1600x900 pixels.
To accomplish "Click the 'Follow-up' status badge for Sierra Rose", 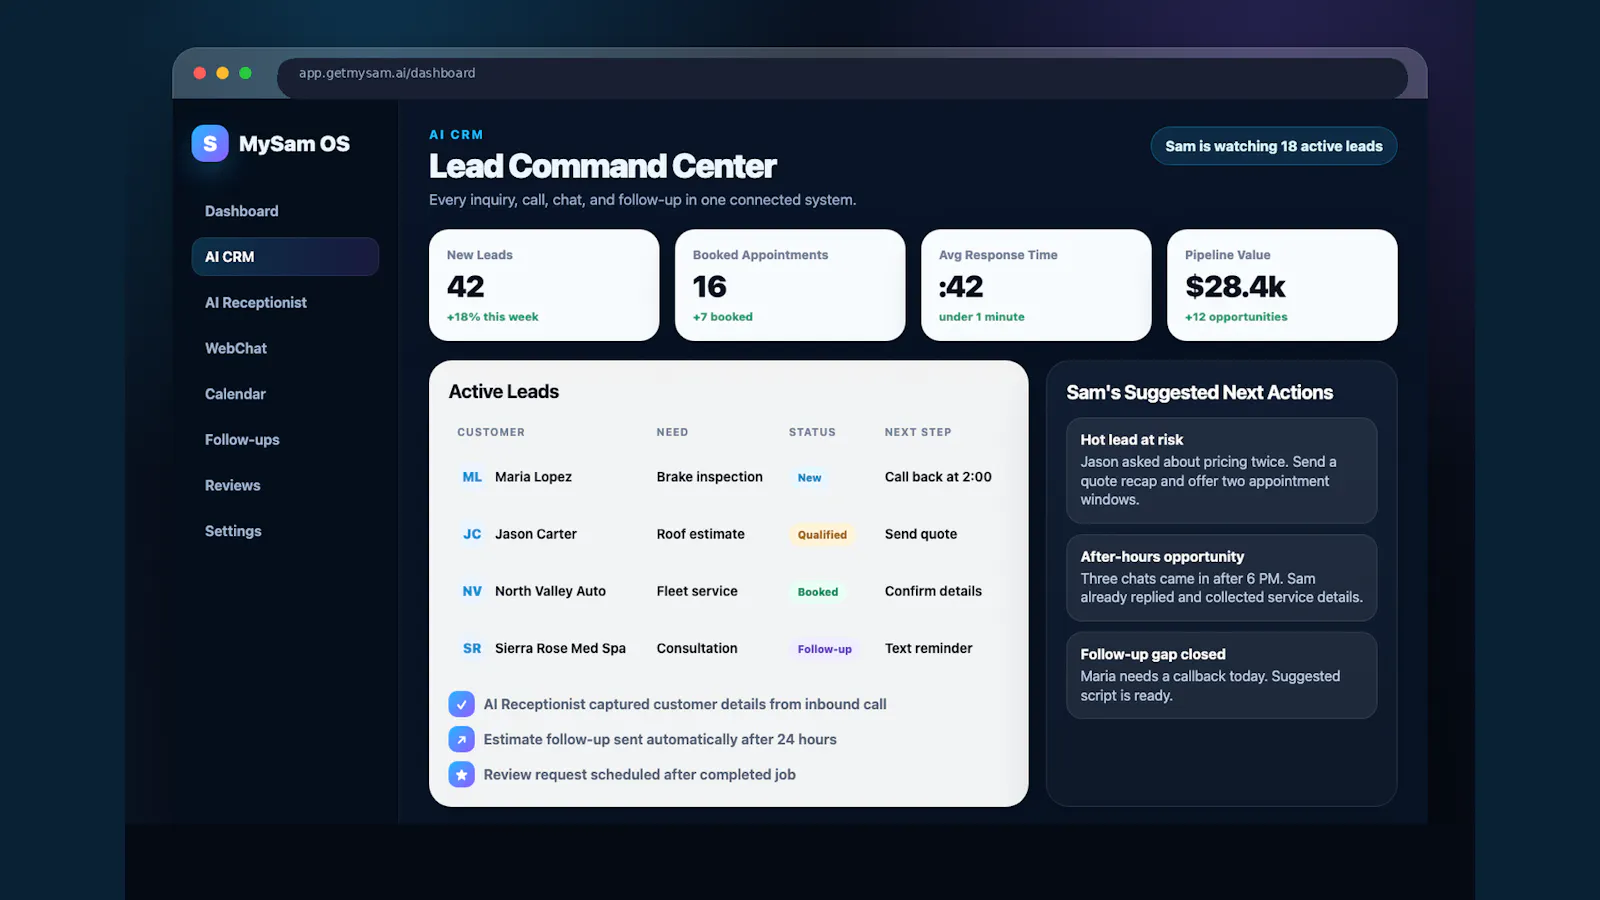I will point(824,649).
